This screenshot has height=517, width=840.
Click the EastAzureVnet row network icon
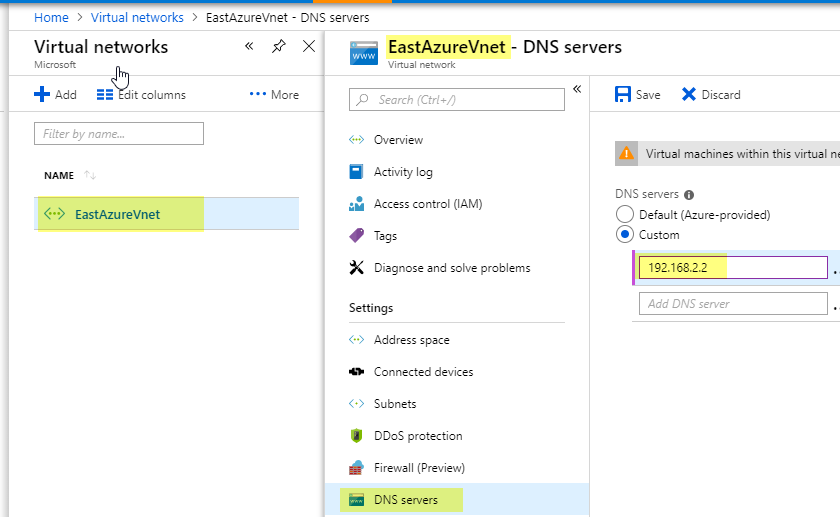coord(54,214)
